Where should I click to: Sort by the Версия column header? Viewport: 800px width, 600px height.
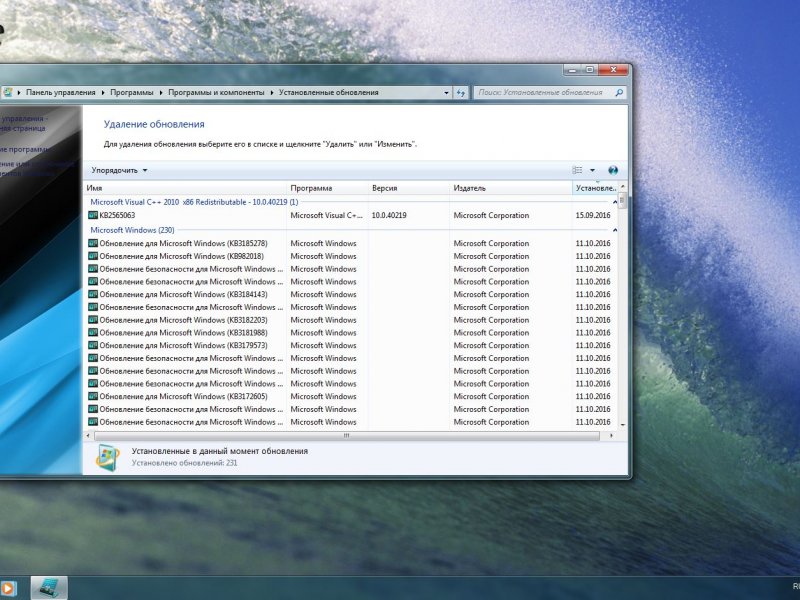409,188
